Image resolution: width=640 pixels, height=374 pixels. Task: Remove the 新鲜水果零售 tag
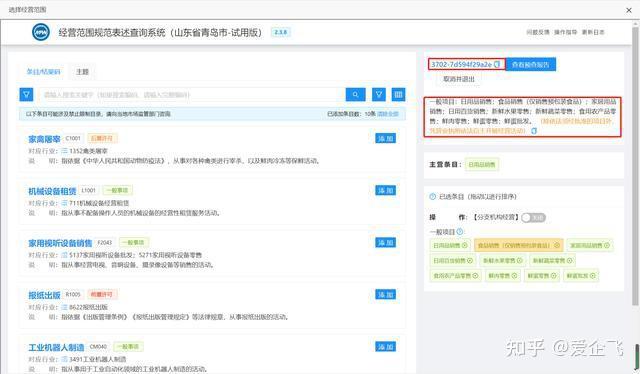tap(520, 260)
